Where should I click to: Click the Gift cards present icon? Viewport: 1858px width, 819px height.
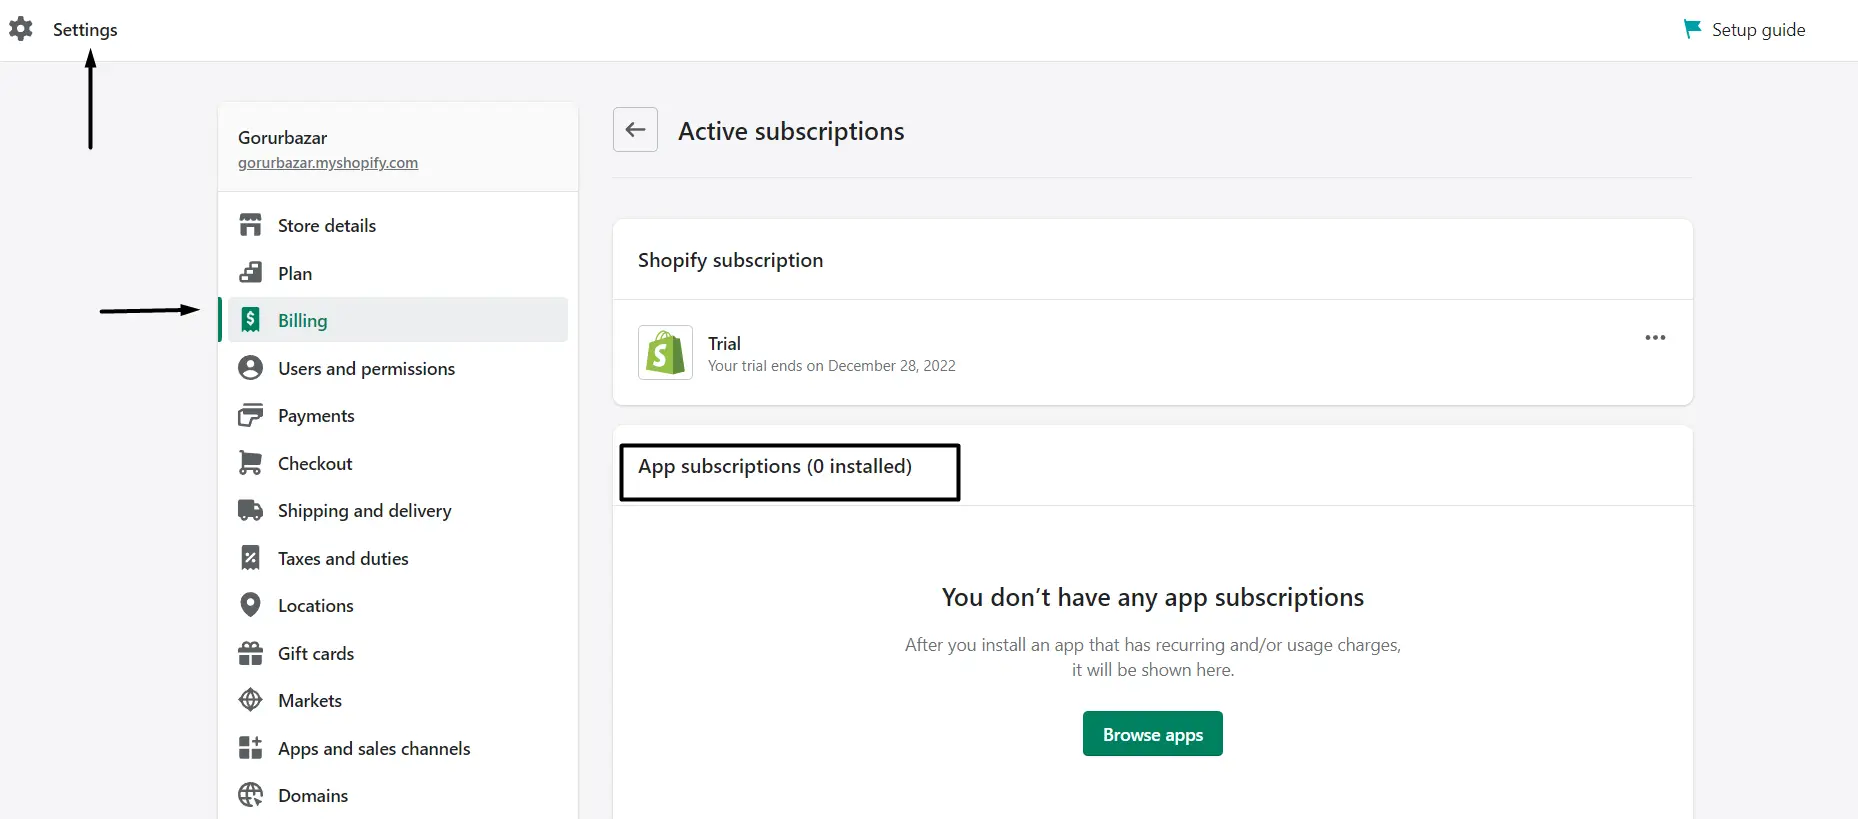click(250, 653)
